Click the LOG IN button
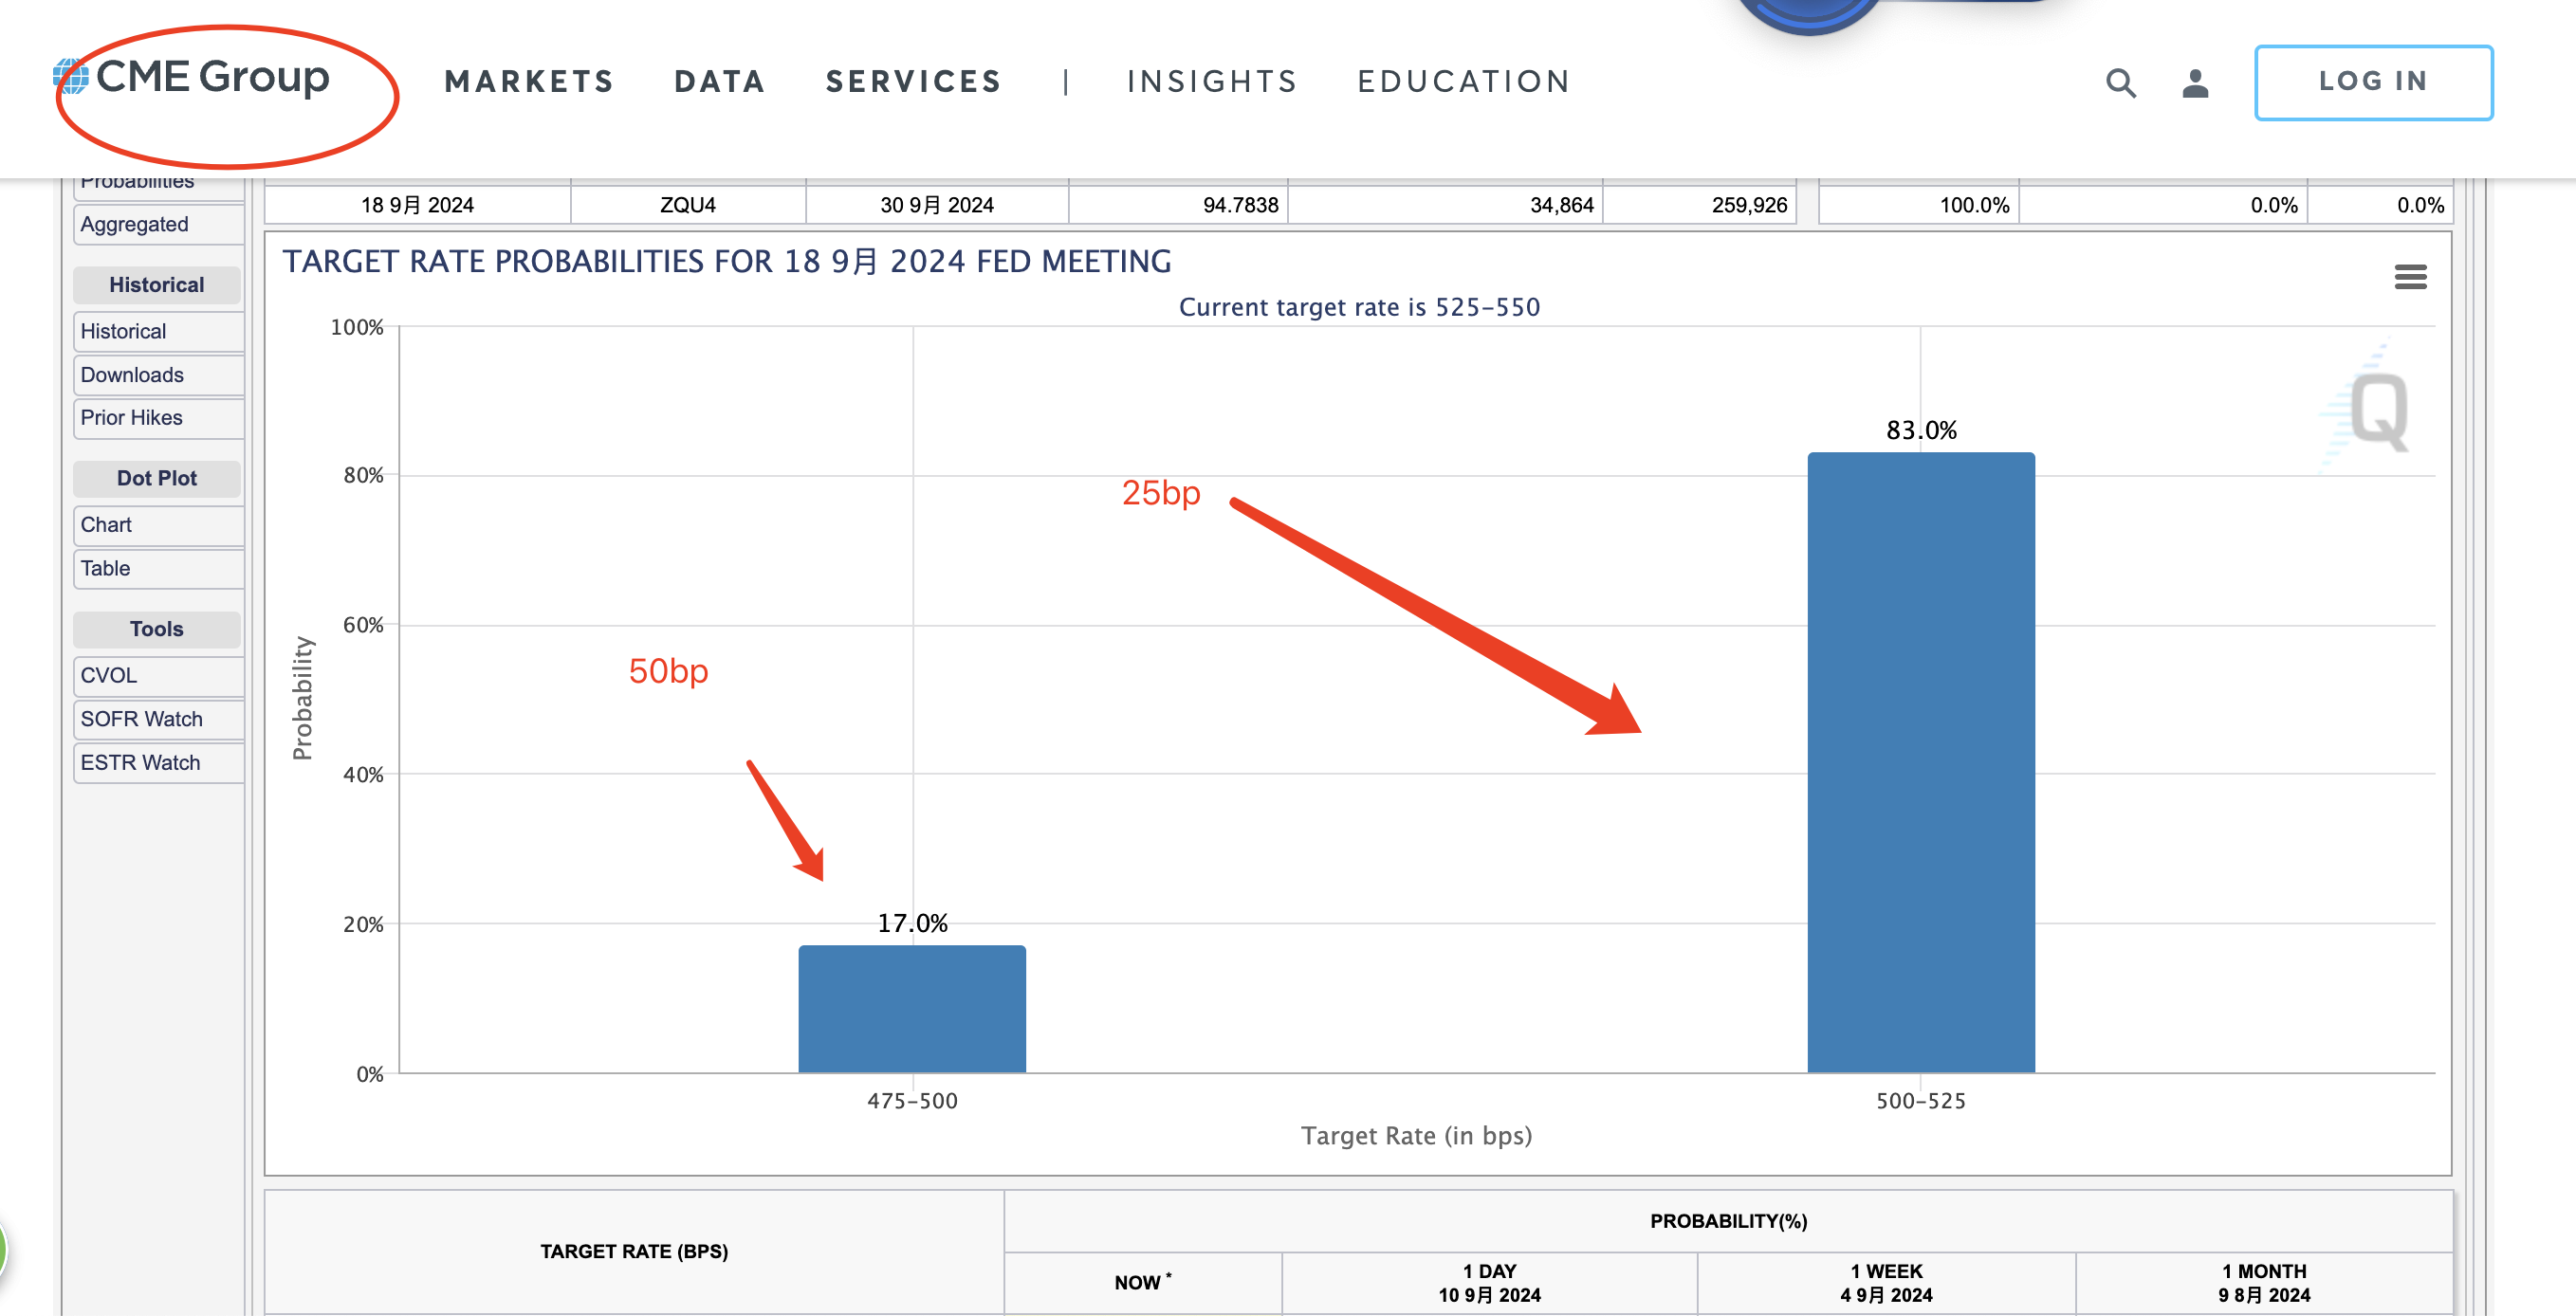2576x1316 pixels. pyautogui.click(x=2373, y=82)
